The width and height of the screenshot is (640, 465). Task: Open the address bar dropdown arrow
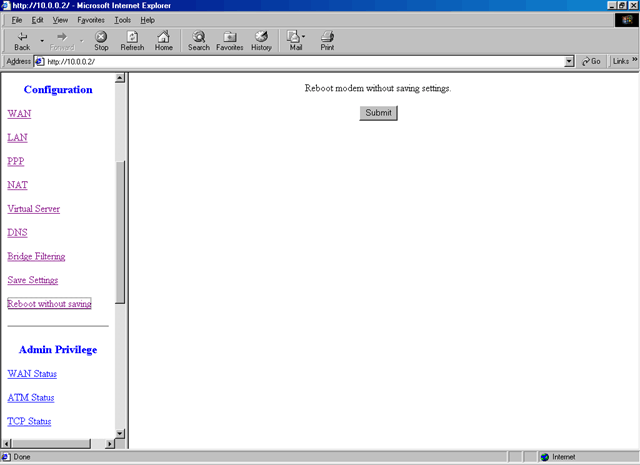pyautogui.click(x=569, y=62)
